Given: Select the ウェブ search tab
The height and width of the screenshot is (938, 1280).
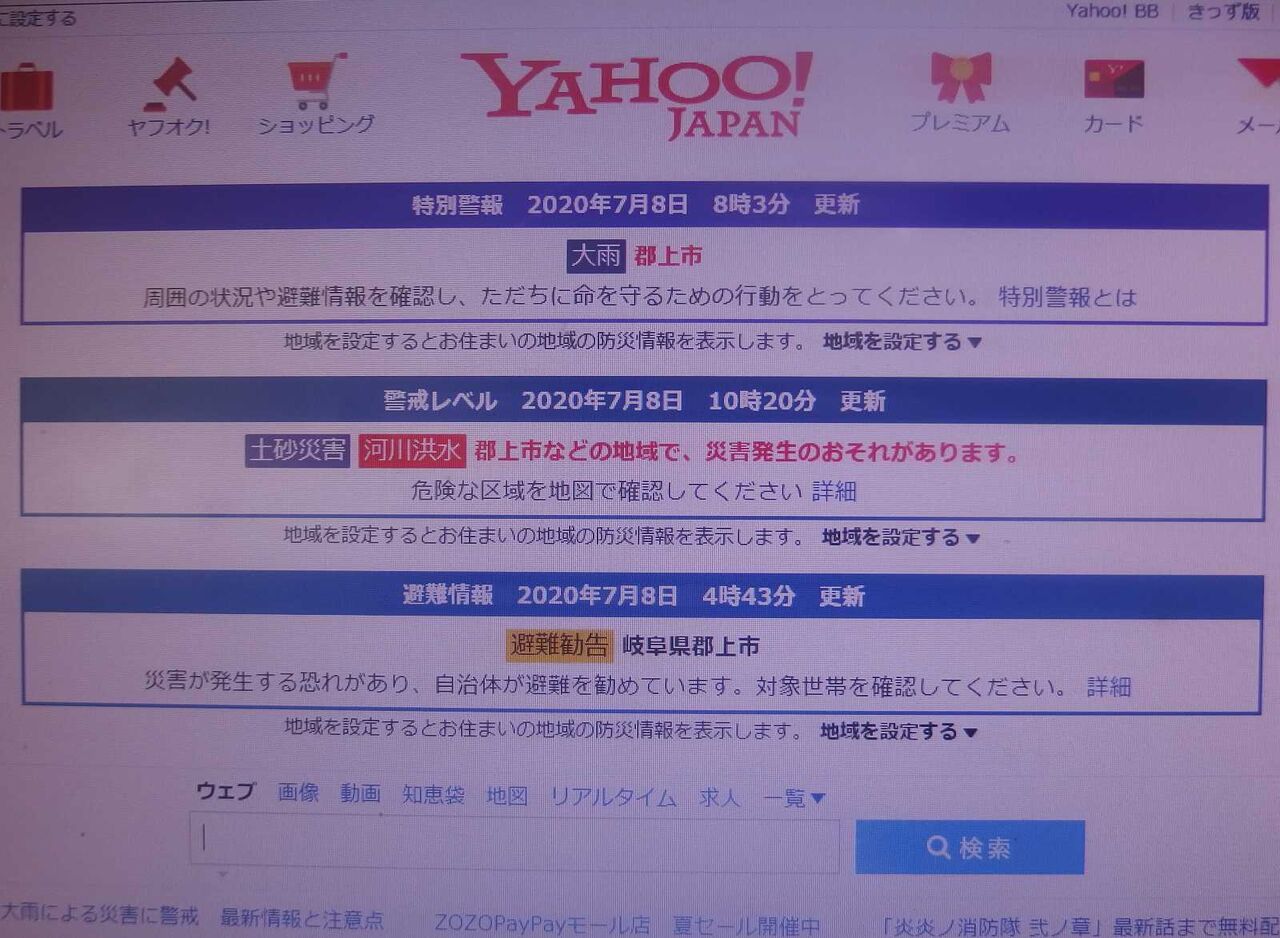Looking at the screenshot, I should (225, 793).
